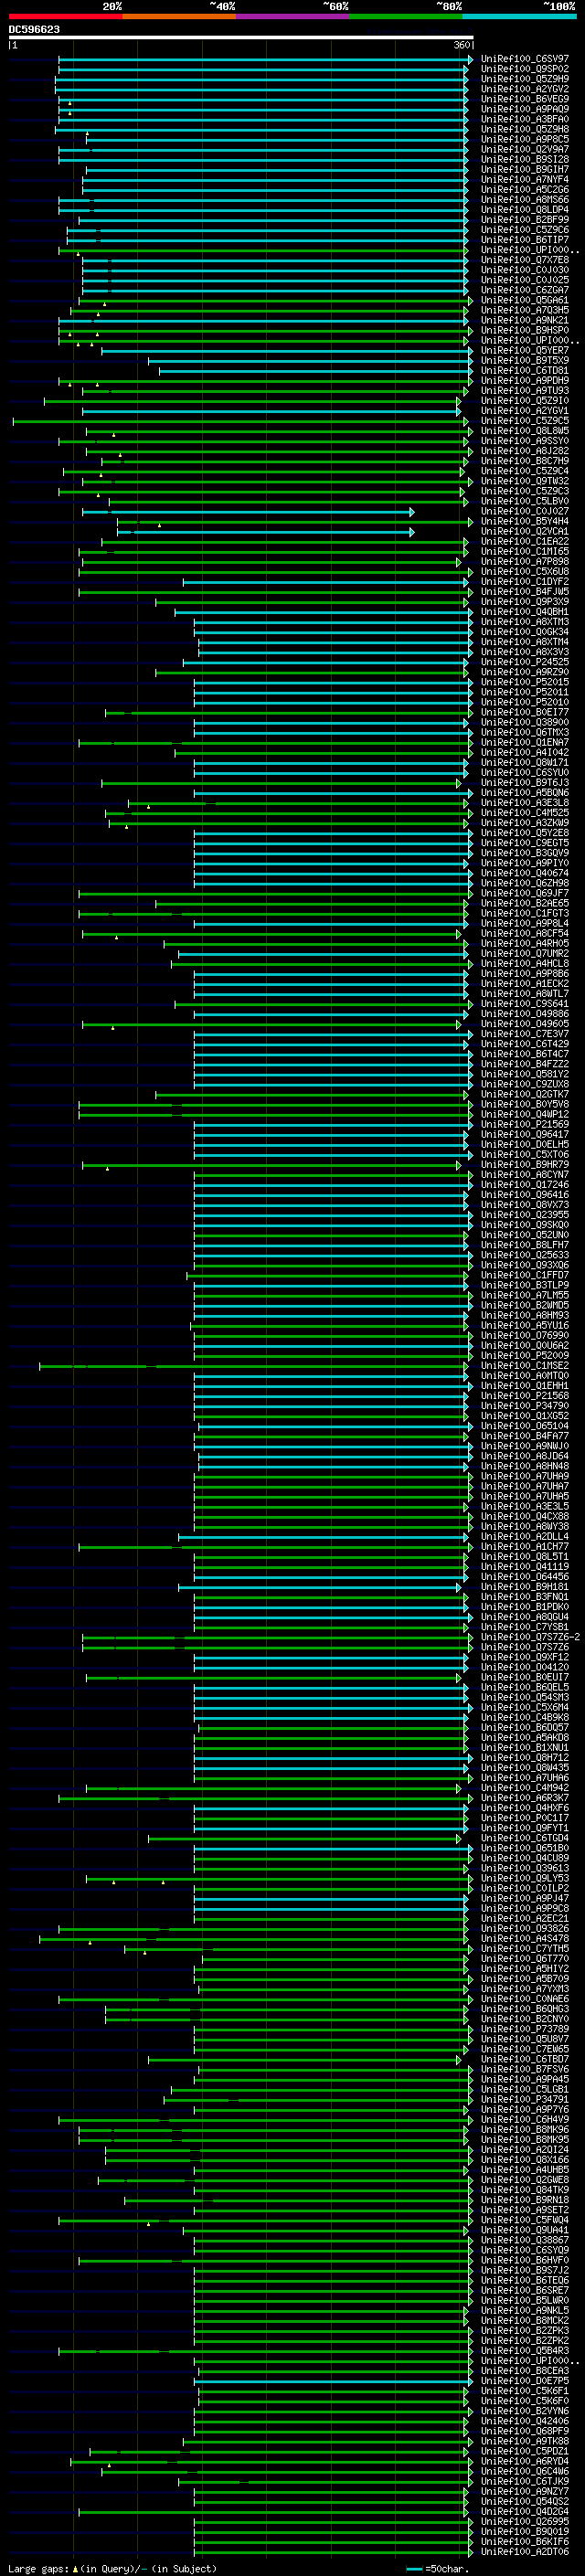Viewport: 585px width, 2576px height.
Task: Select hit UniRef100_Q8W171
Action: click(x=525, y=763)
